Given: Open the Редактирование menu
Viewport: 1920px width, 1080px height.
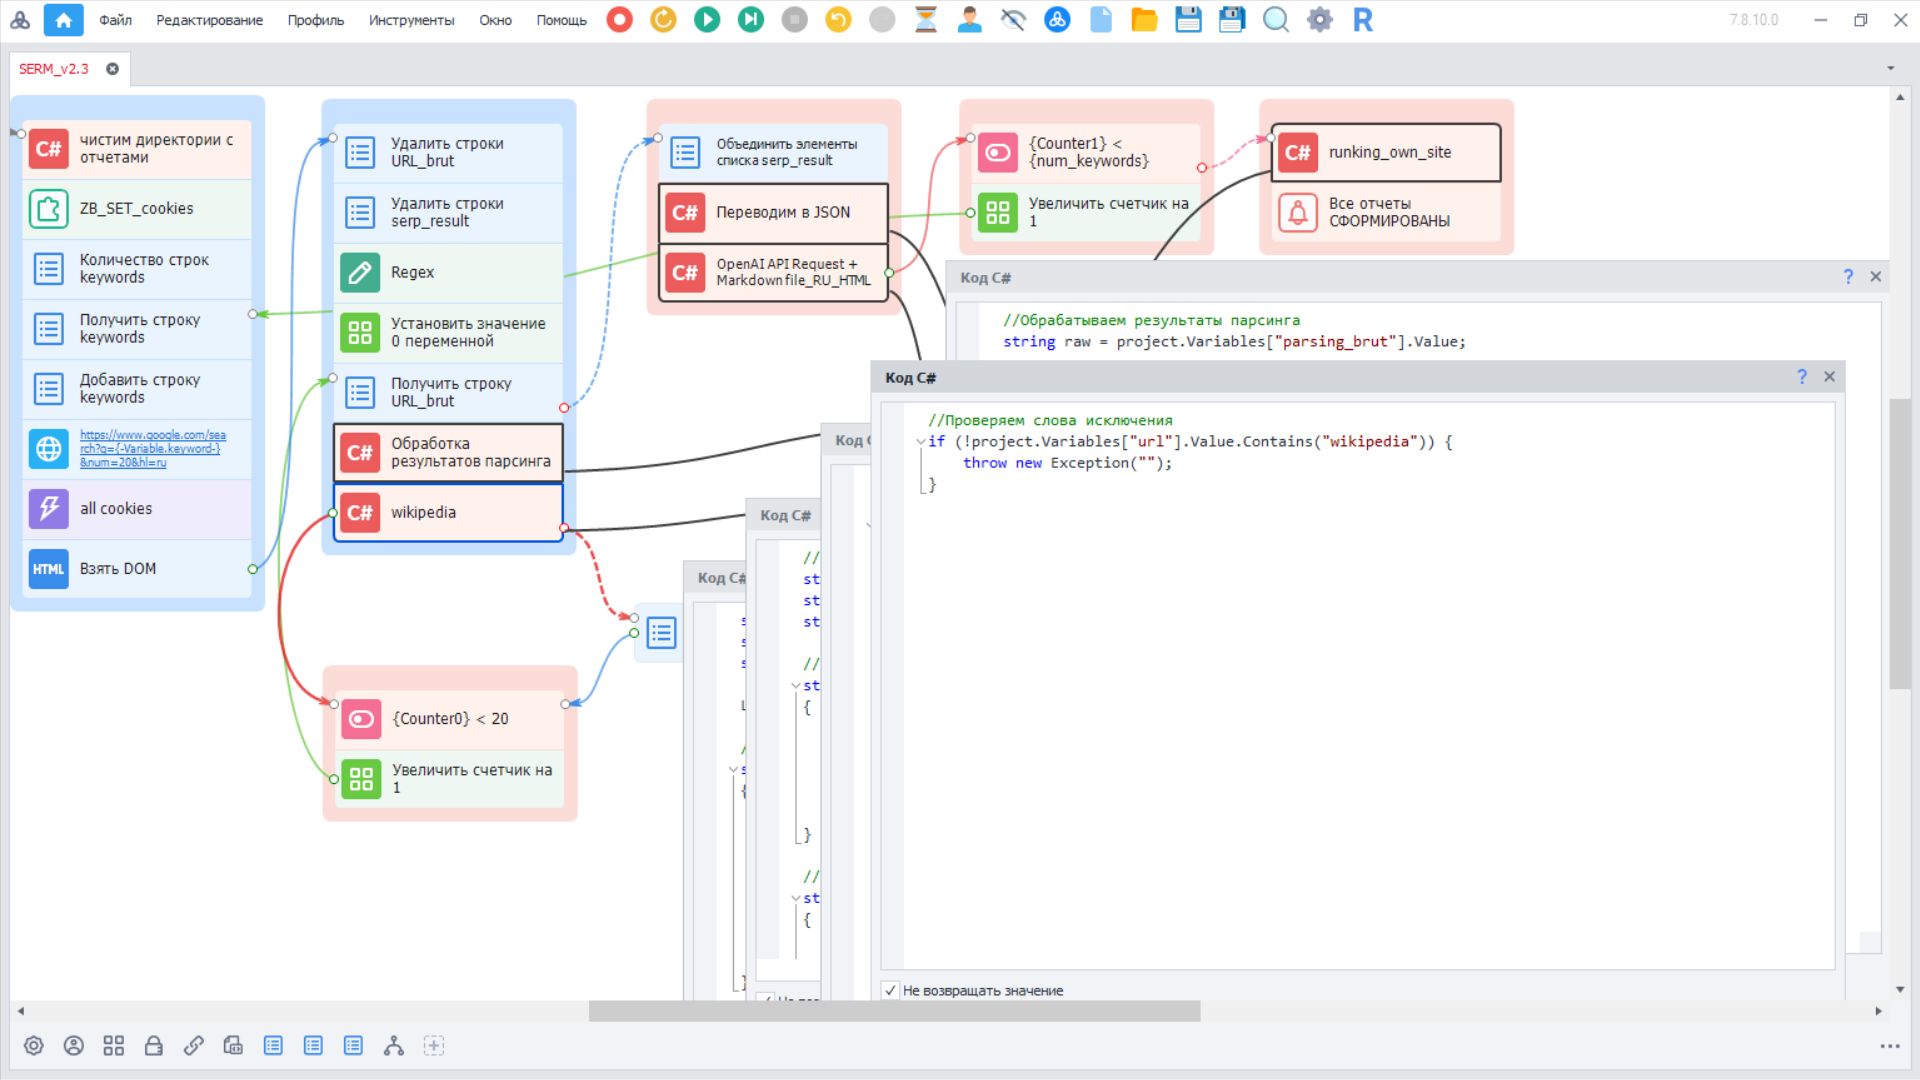Looking at the screenshot, I should click(x=210, y=20).
